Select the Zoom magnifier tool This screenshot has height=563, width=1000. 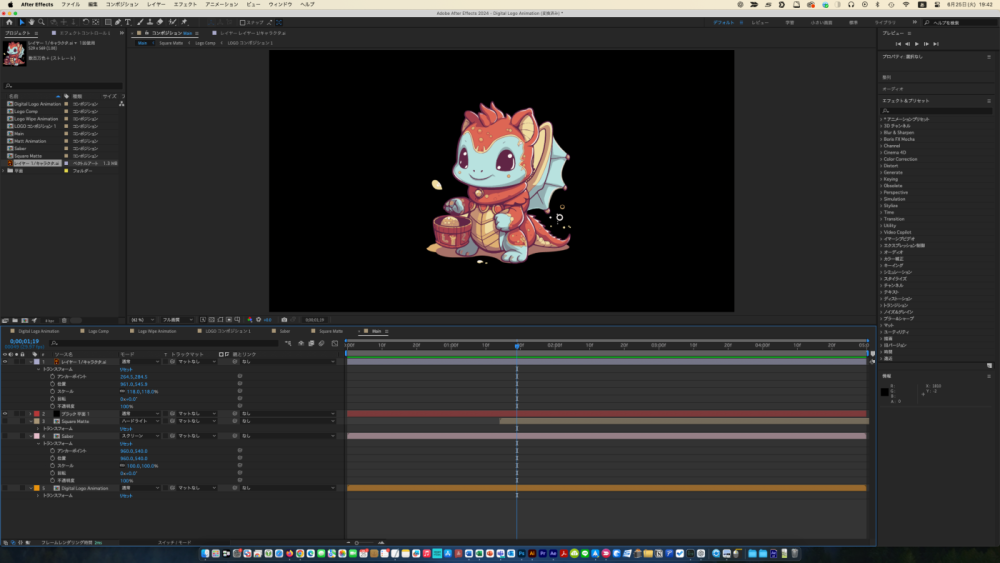(43, 21)
